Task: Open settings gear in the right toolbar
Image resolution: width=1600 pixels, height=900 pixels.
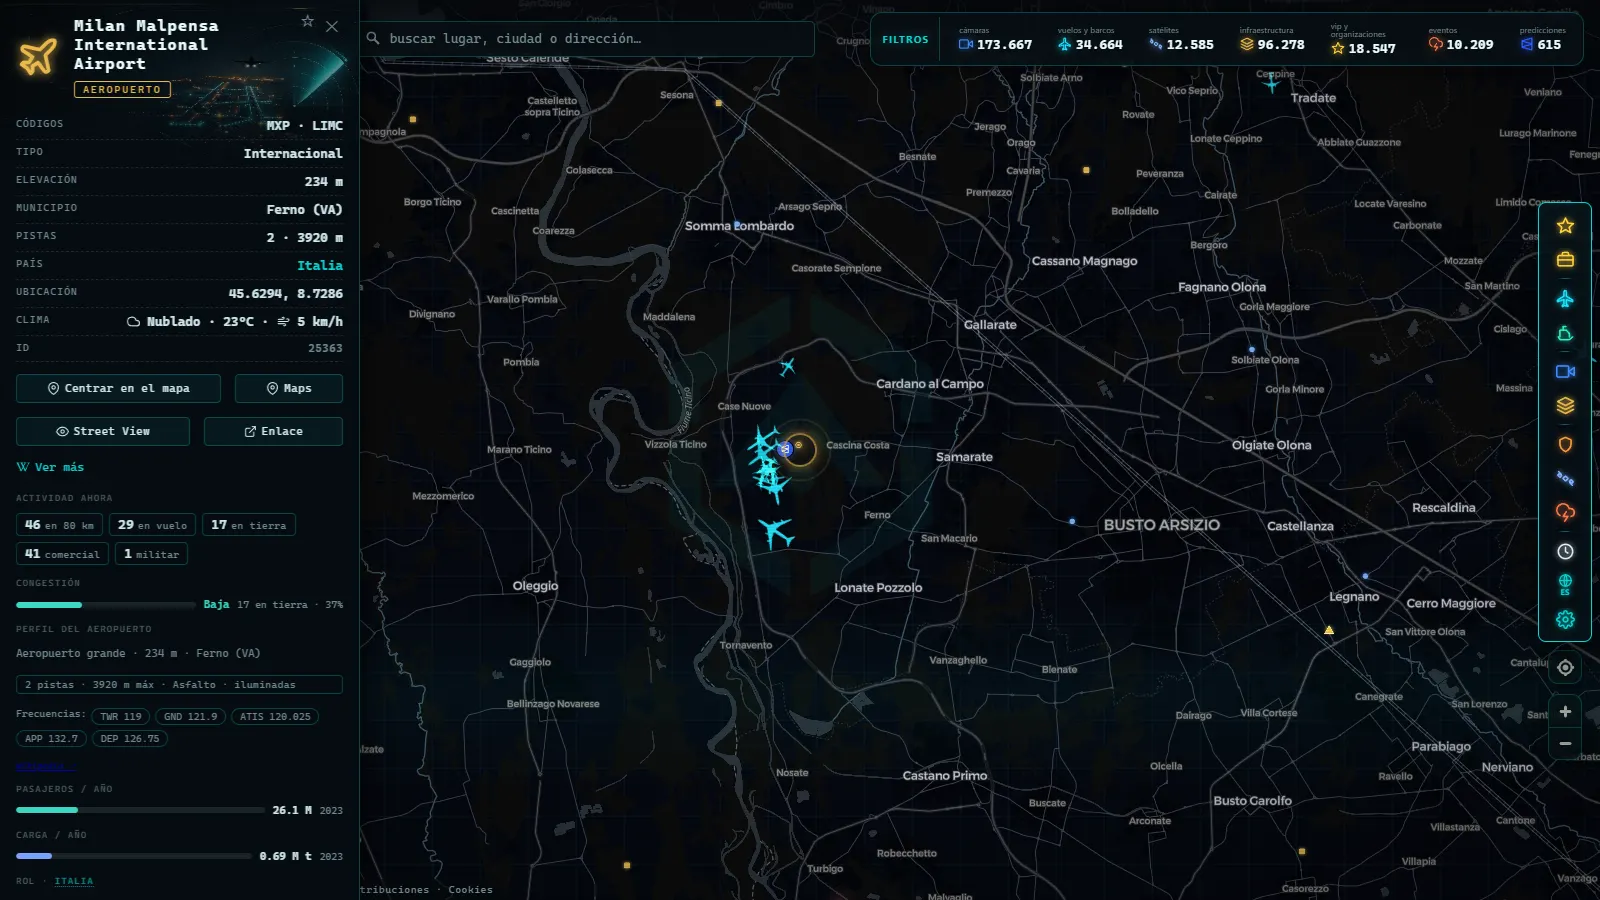Action: pyautogui.click(x=1565, y=620)
